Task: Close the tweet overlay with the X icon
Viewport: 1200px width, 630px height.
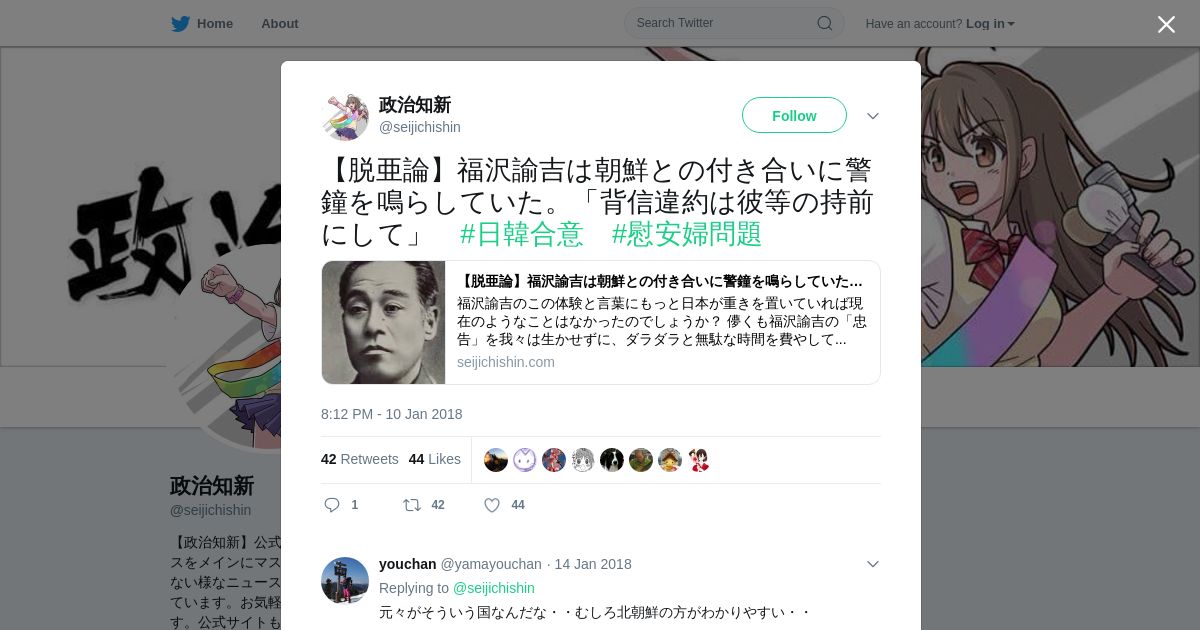Action: point(1166,24)
